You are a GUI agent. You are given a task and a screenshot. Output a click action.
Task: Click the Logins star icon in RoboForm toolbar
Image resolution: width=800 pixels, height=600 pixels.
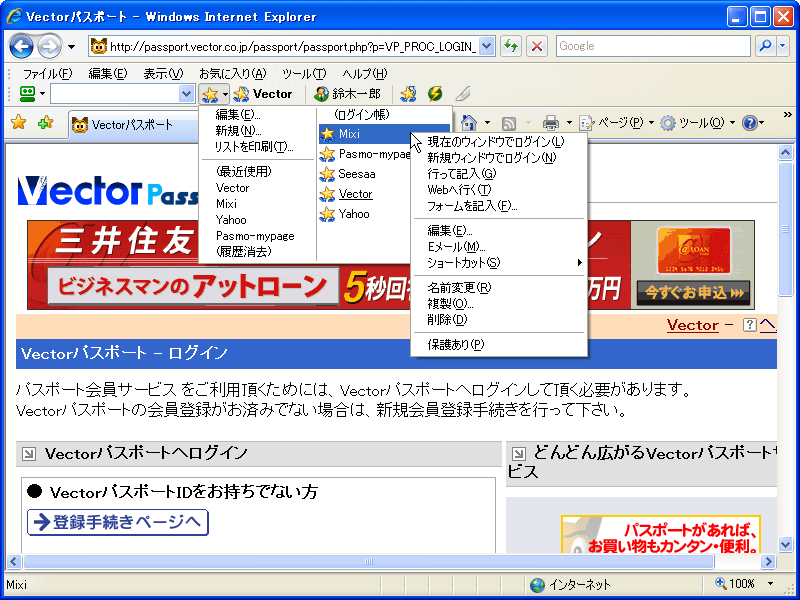tap(210, 94)
